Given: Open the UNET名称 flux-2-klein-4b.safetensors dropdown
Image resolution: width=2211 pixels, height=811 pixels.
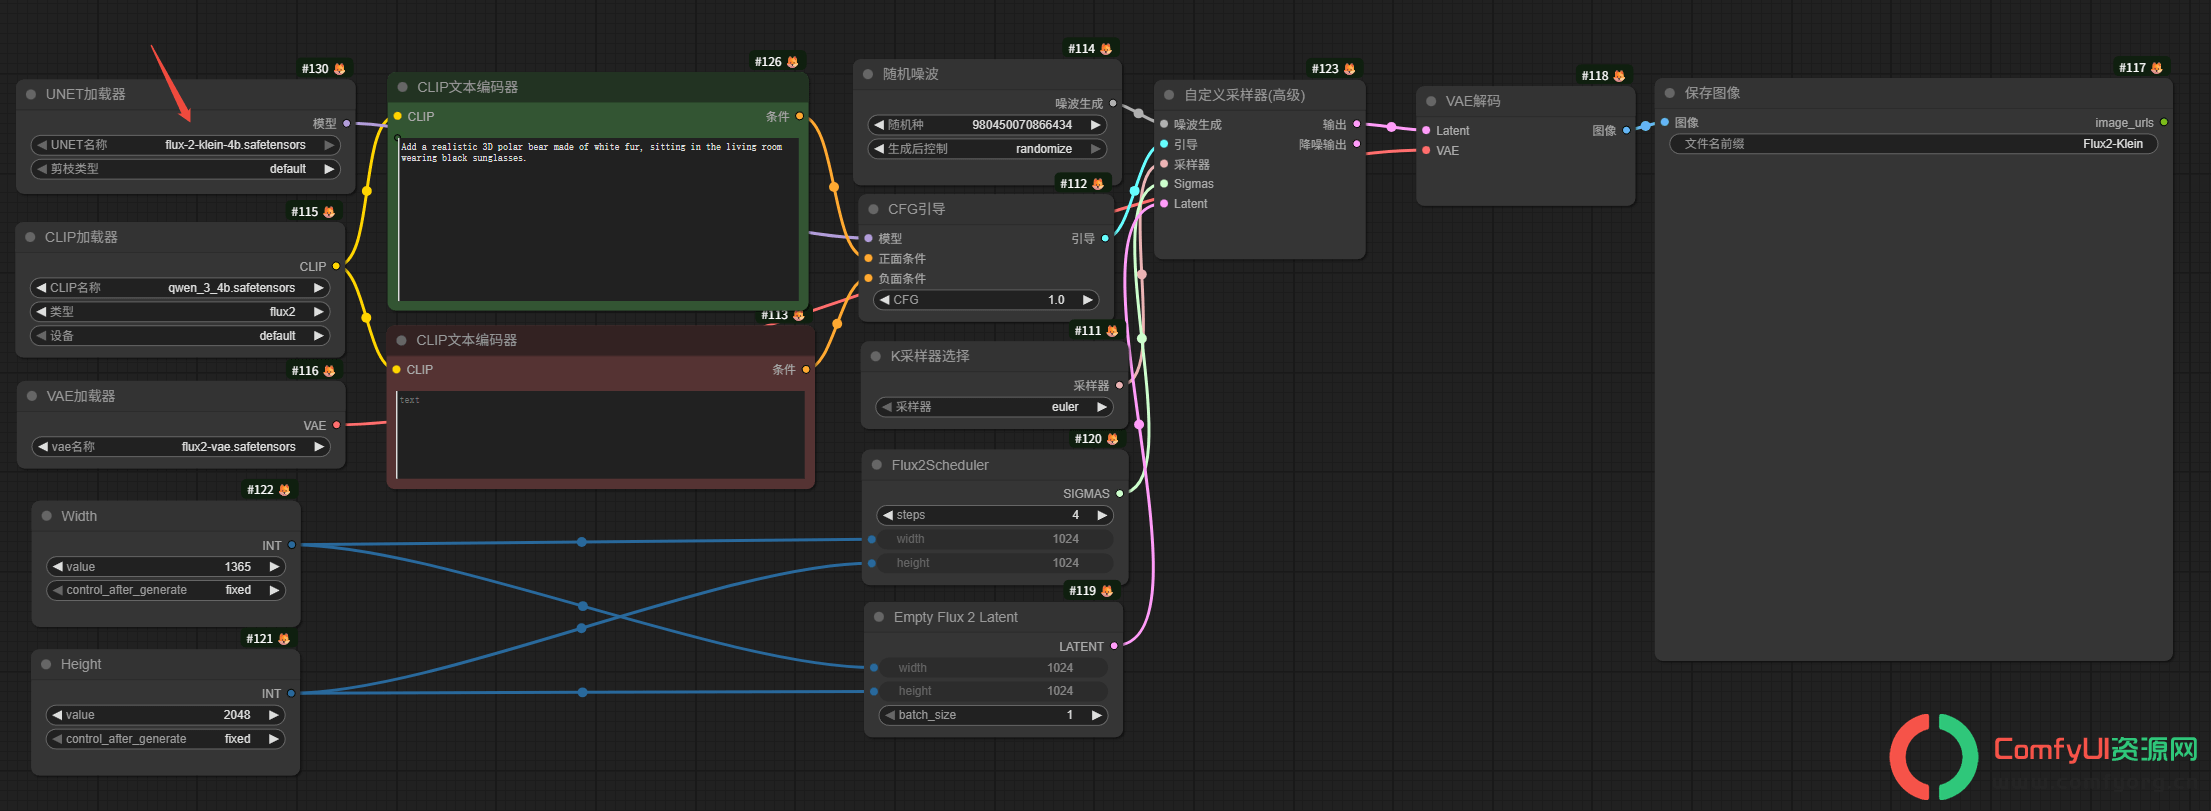Looking at the screenshot, I should tap(186, 145).
